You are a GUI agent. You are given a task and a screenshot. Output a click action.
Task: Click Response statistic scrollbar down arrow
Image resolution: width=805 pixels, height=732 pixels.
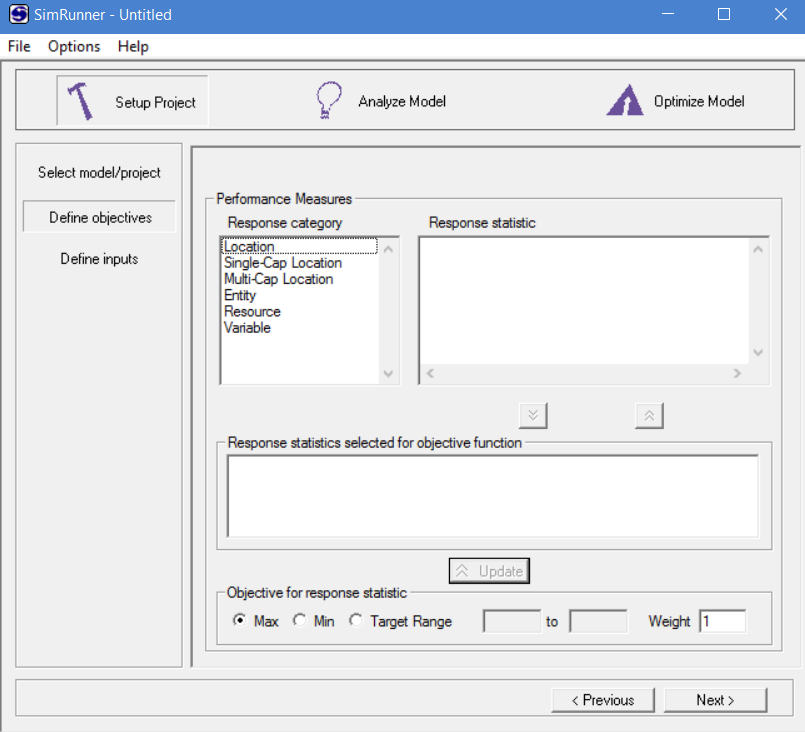[758, 352]
